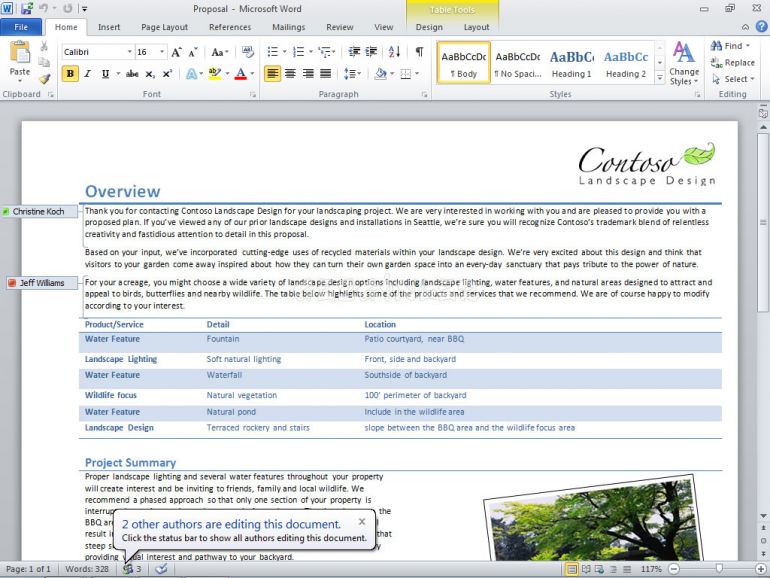Open the font name dropdown Calibri
Screen dimensions: 770x578
tap(130, 52)
